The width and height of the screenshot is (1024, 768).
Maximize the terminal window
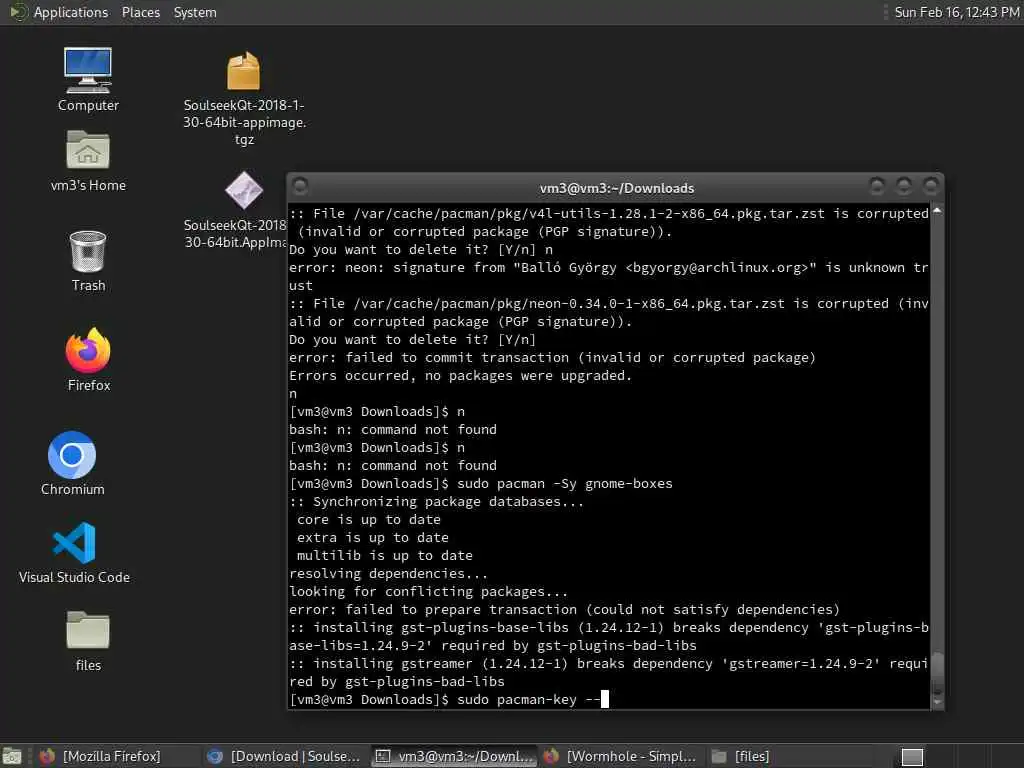904,187
